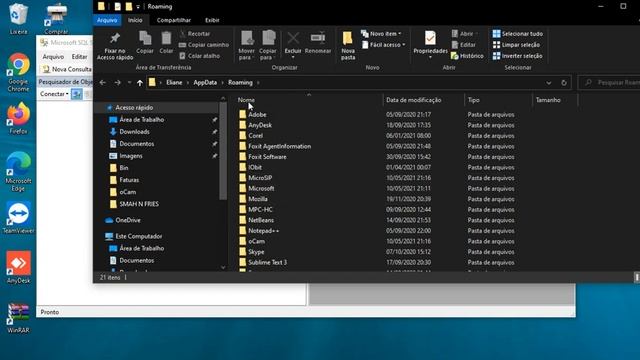
Task: Select the Mozilla folder
Action: click(258, 199)
